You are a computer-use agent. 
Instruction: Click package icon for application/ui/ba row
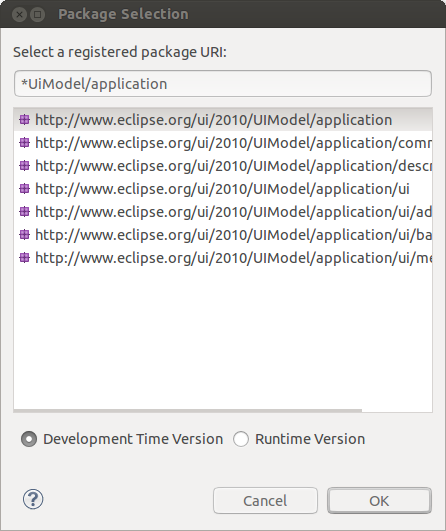[24, 235]
